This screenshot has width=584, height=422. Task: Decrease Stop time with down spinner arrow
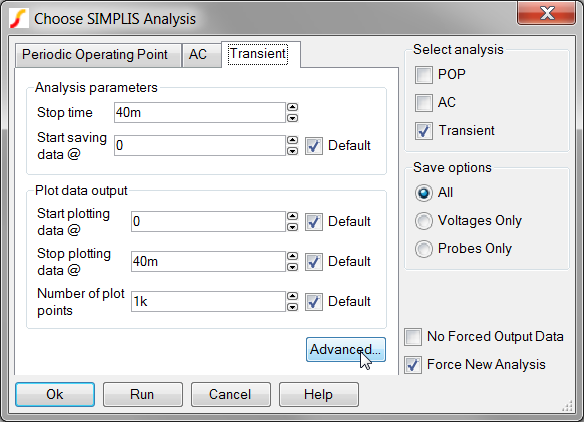click(293, 118)
